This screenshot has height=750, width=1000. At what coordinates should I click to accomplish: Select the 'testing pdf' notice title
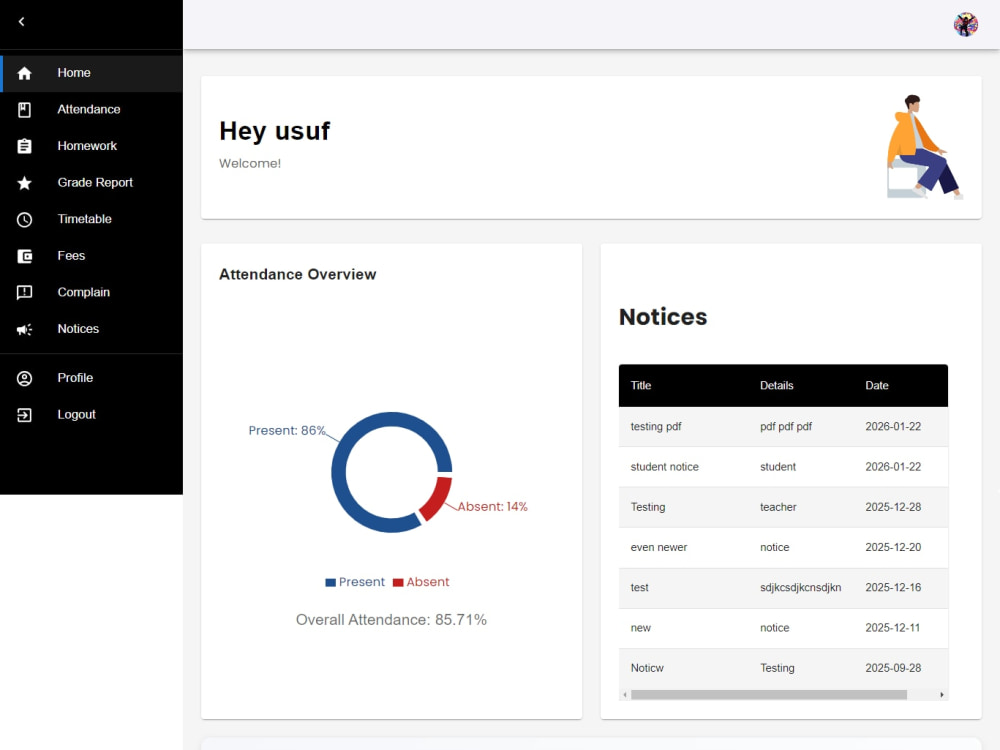coord(656,427)
